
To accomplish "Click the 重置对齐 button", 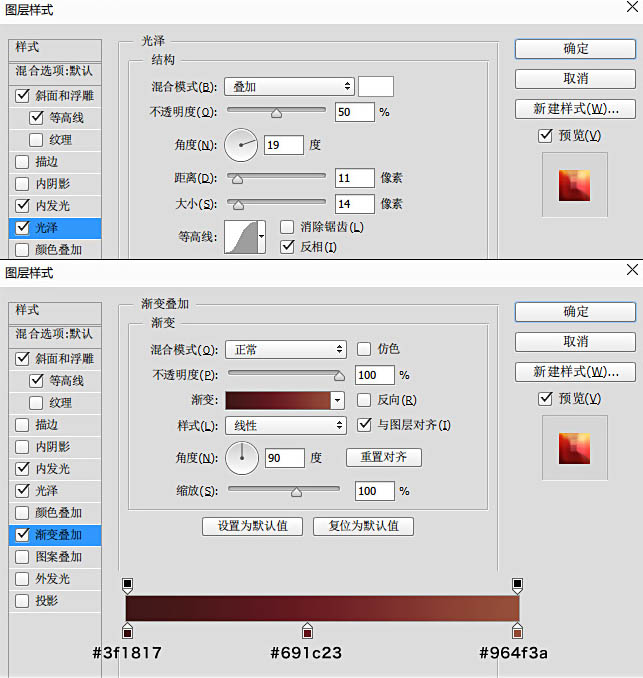I will [x=384, y=457].
